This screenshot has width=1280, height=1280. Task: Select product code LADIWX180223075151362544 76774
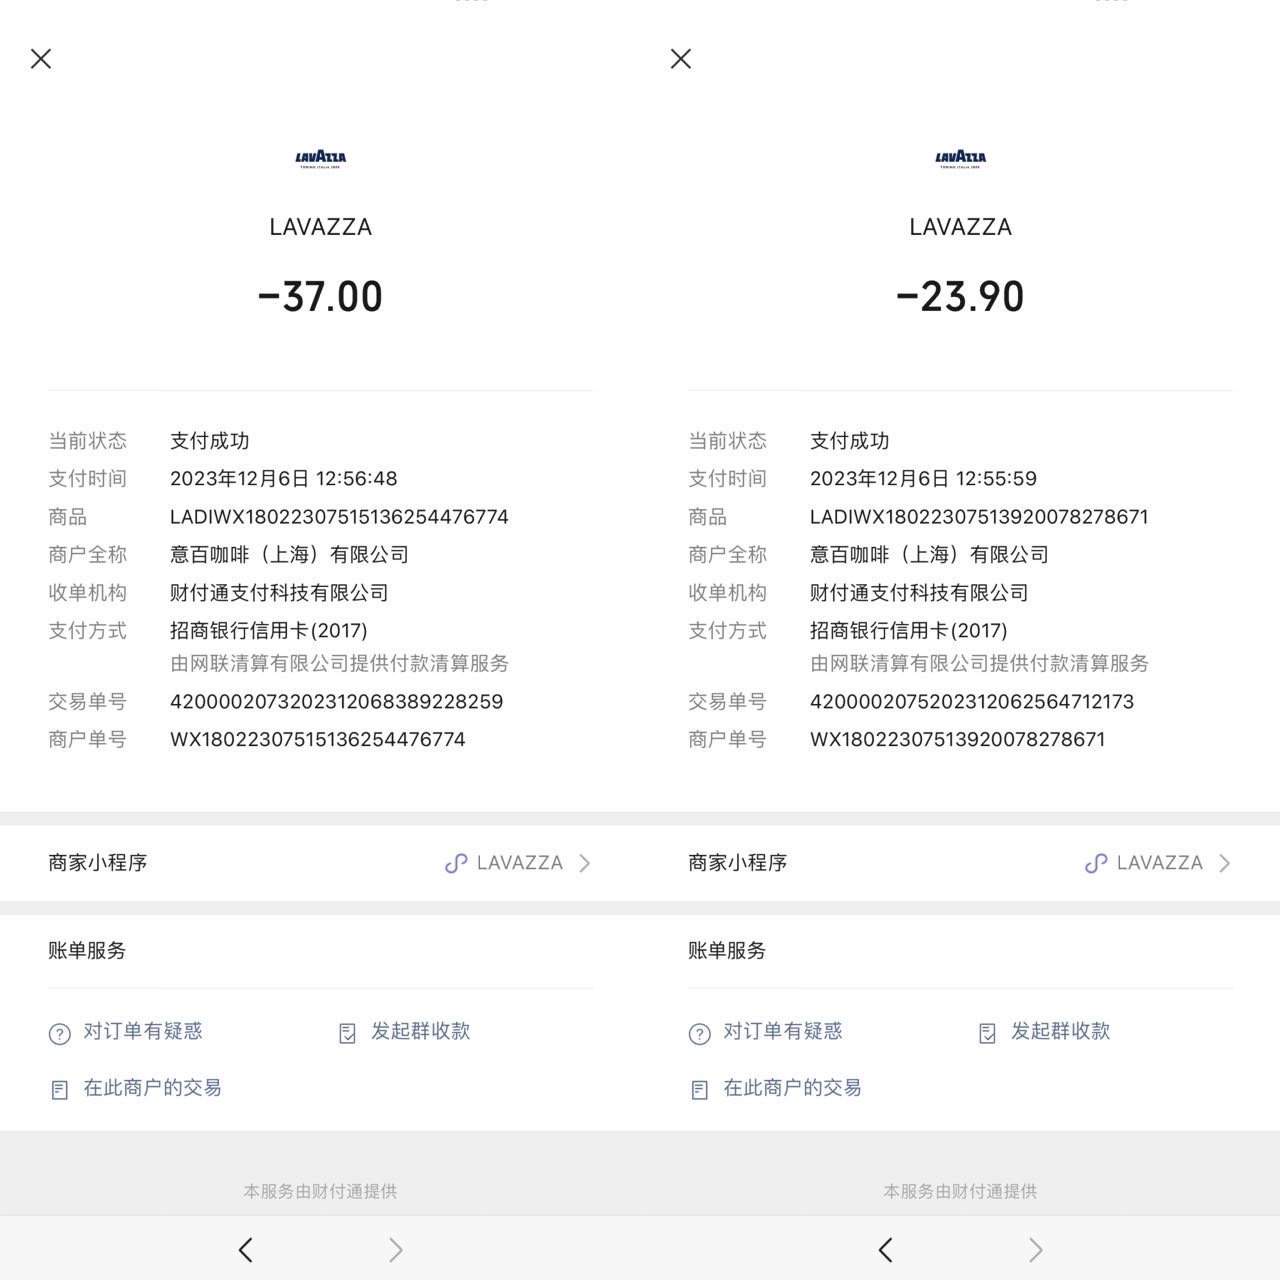point(339,517)
